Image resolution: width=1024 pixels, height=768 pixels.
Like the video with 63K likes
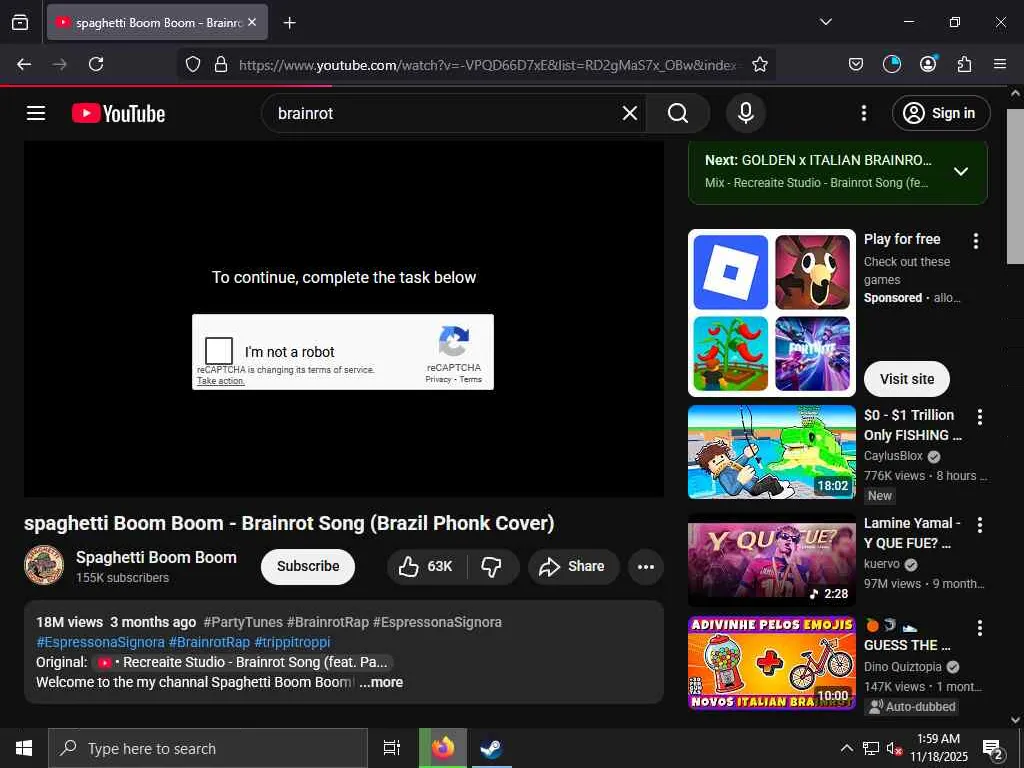(x=426, y=566)
